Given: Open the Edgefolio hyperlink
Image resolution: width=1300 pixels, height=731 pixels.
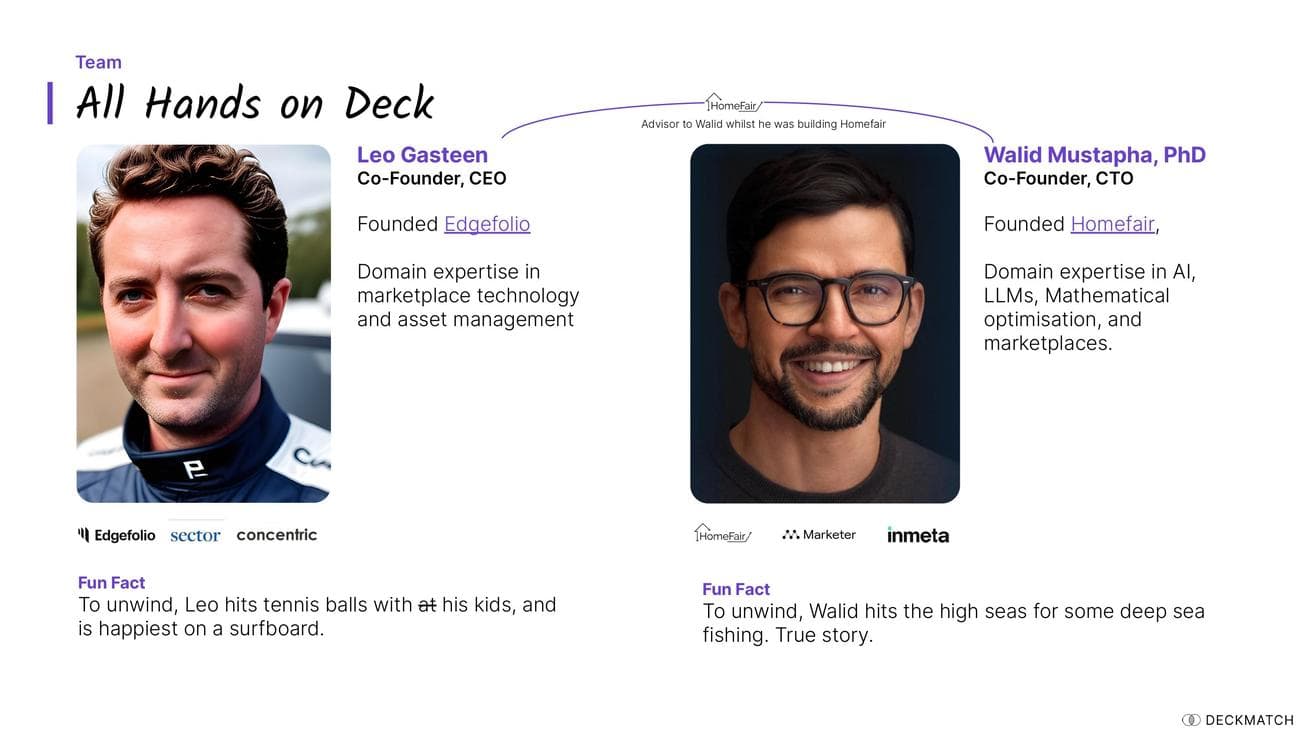Looking at the screenshot, I should [487, 224].
